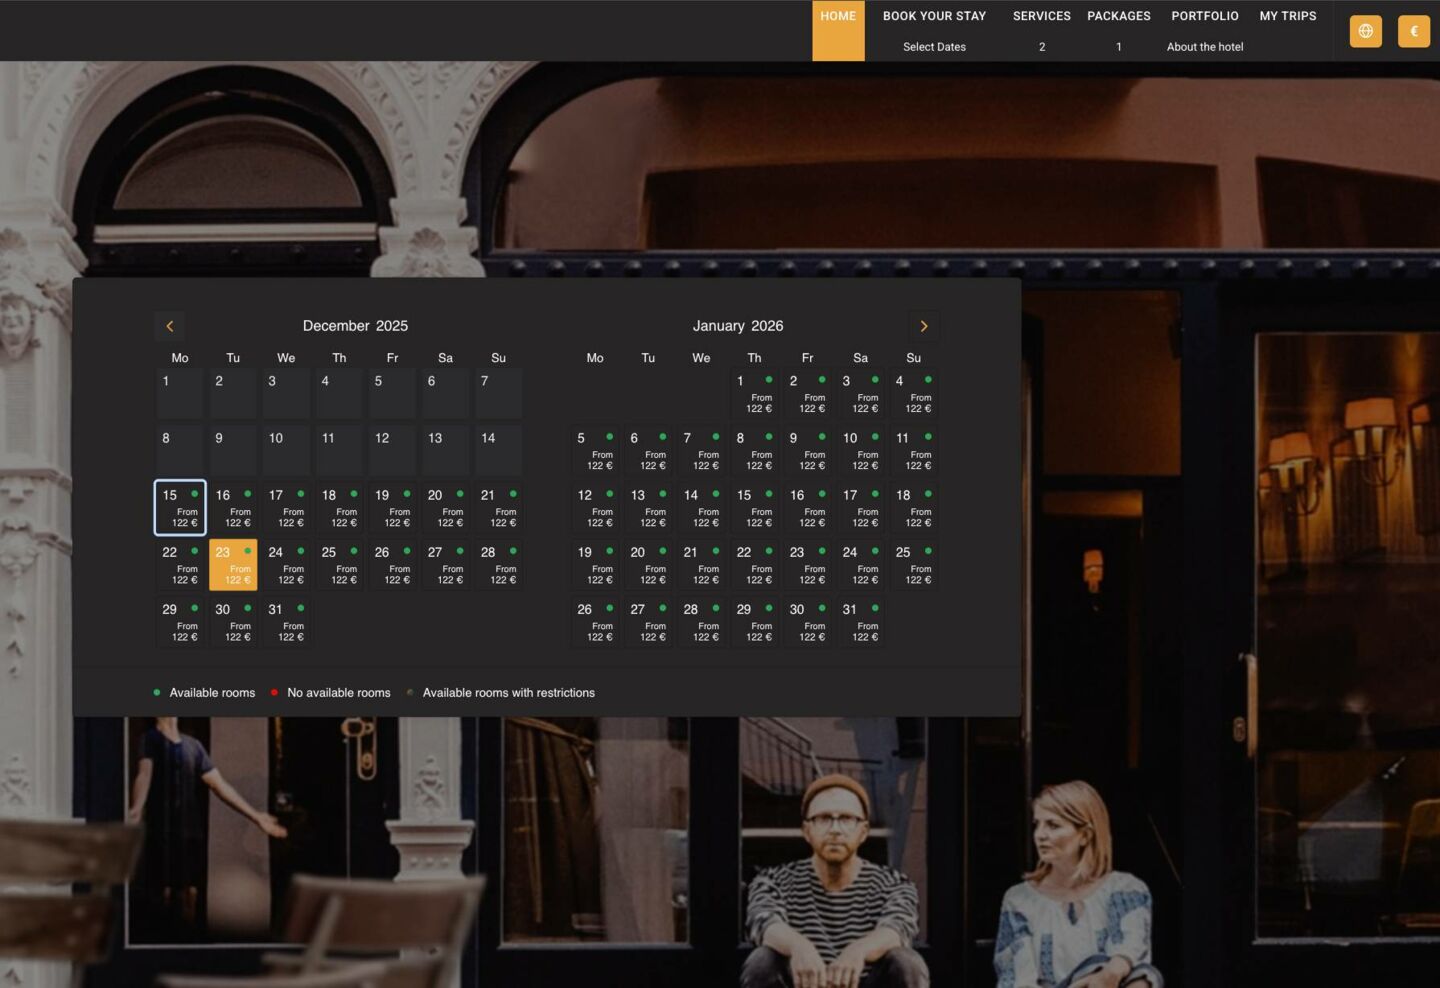Click the red 'No available rooms' dot

point(274,692)
